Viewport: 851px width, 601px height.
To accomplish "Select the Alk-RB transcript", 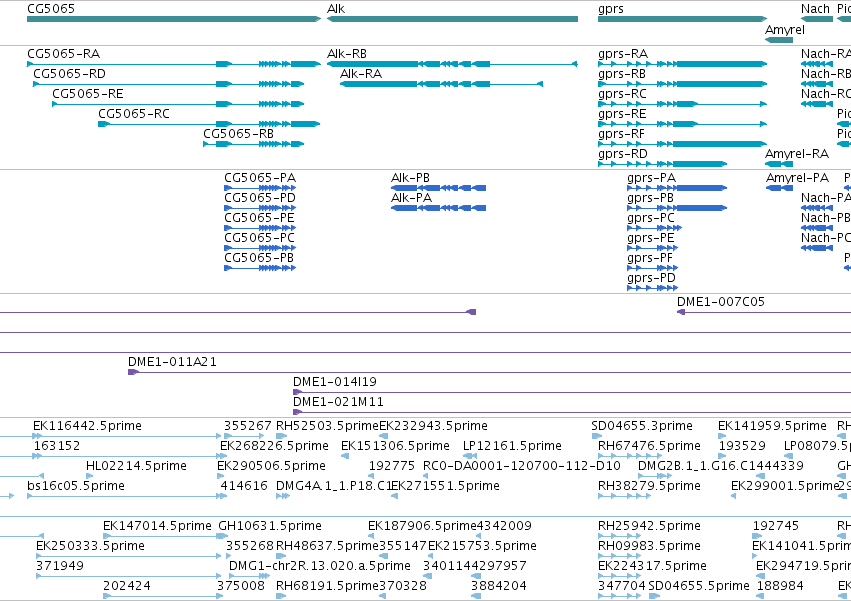I will (452, 64).
